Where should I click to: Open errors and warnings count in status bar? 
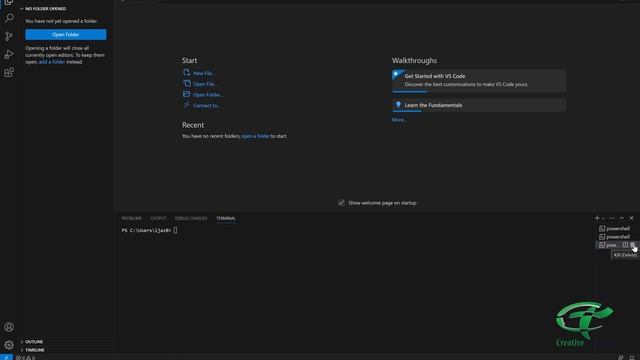[25, 358]
